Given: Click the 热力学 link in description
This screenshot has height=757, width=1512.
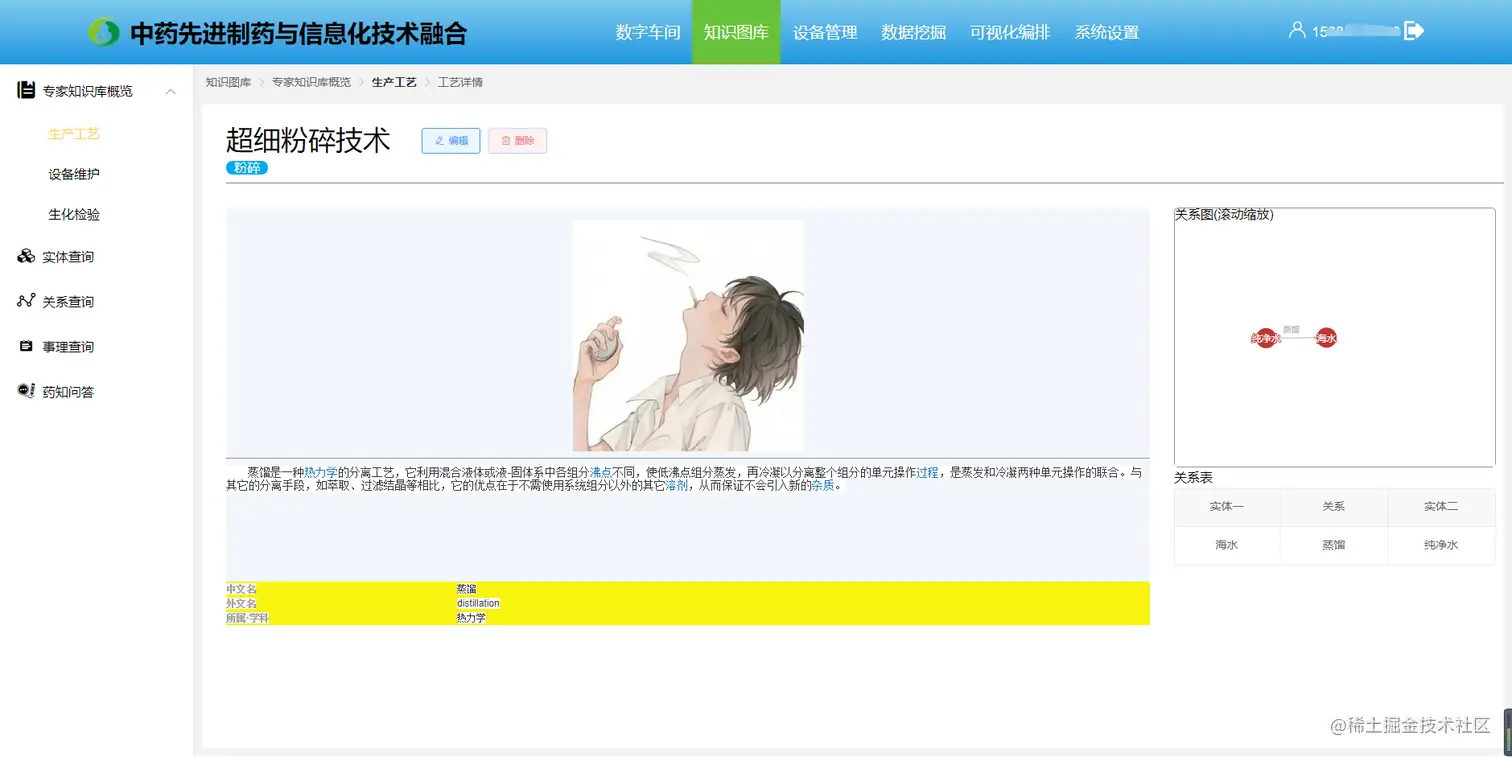Looking at the screenshot, I should coord(321,472).
